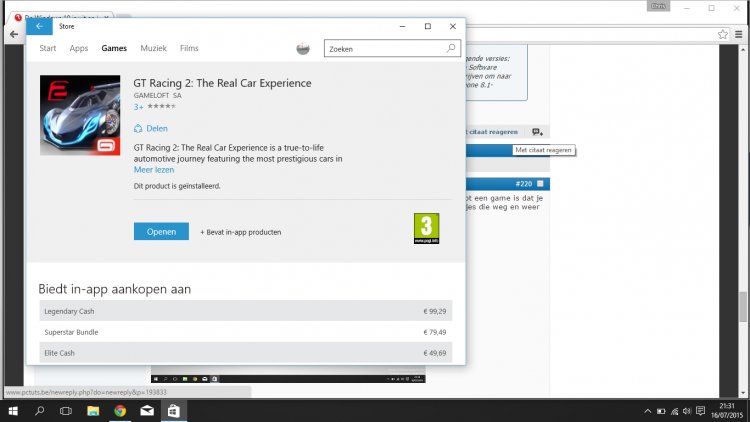Click the Chrome icon in the taskbar
Viewport: 750px width, 422px height.
[119, 411]
